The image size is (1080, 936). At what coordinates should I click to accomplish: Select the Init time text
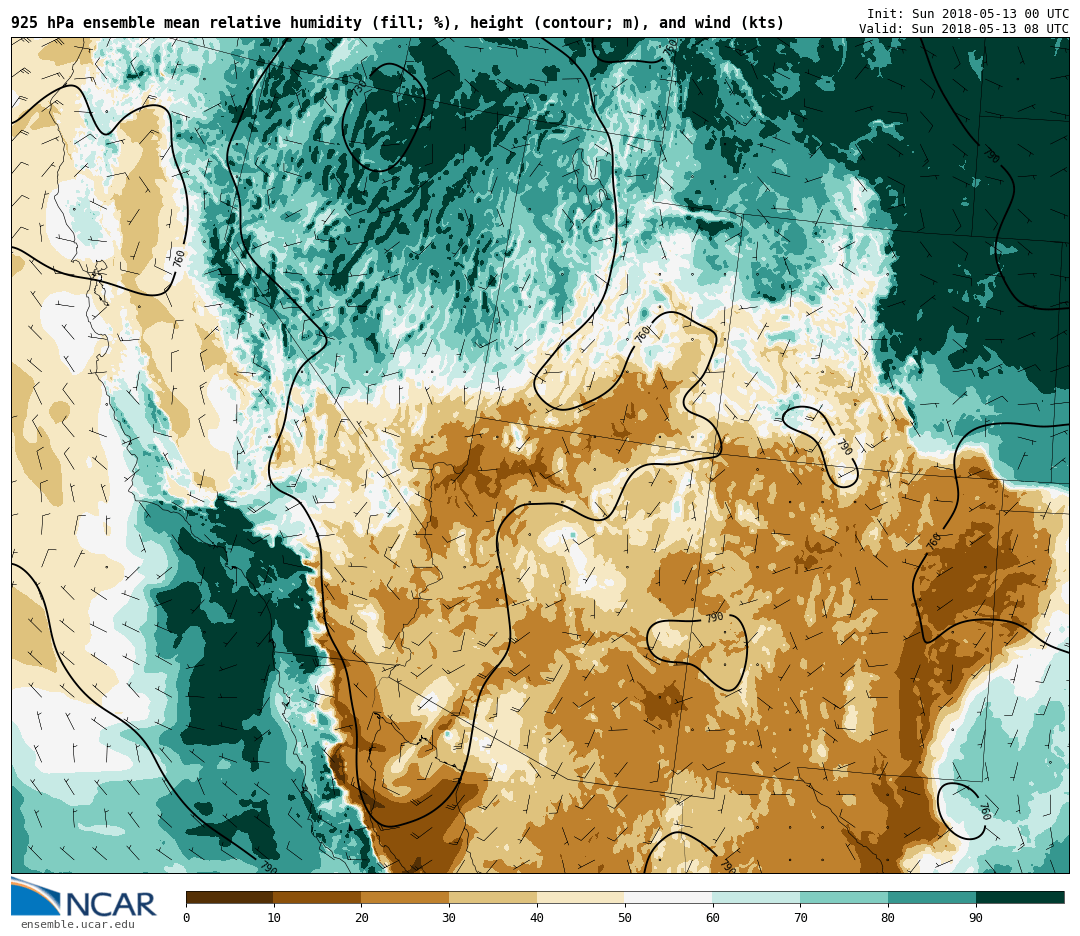(x=967, y=14)
